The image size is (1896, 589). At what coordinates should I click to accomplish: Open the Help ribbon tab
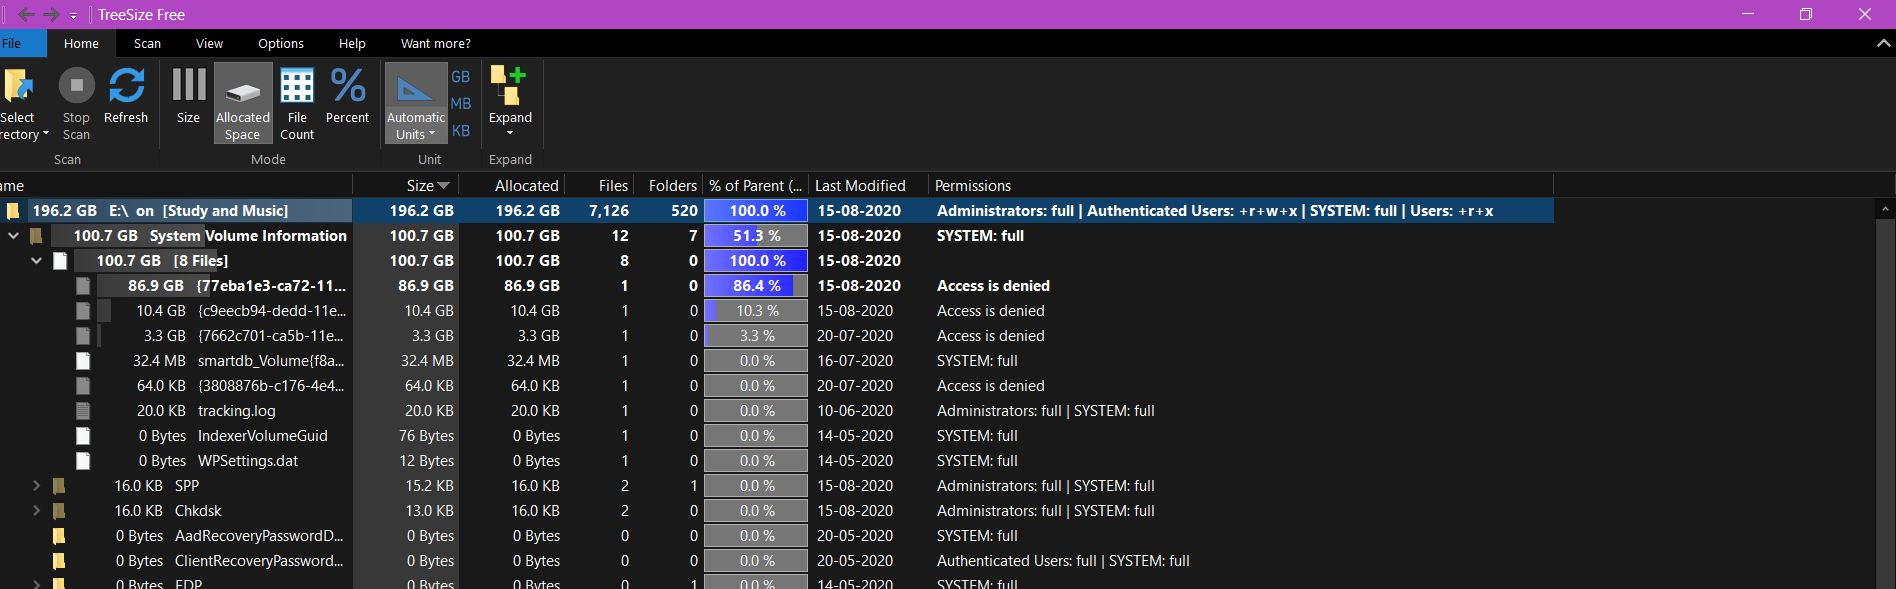point(352,44)
